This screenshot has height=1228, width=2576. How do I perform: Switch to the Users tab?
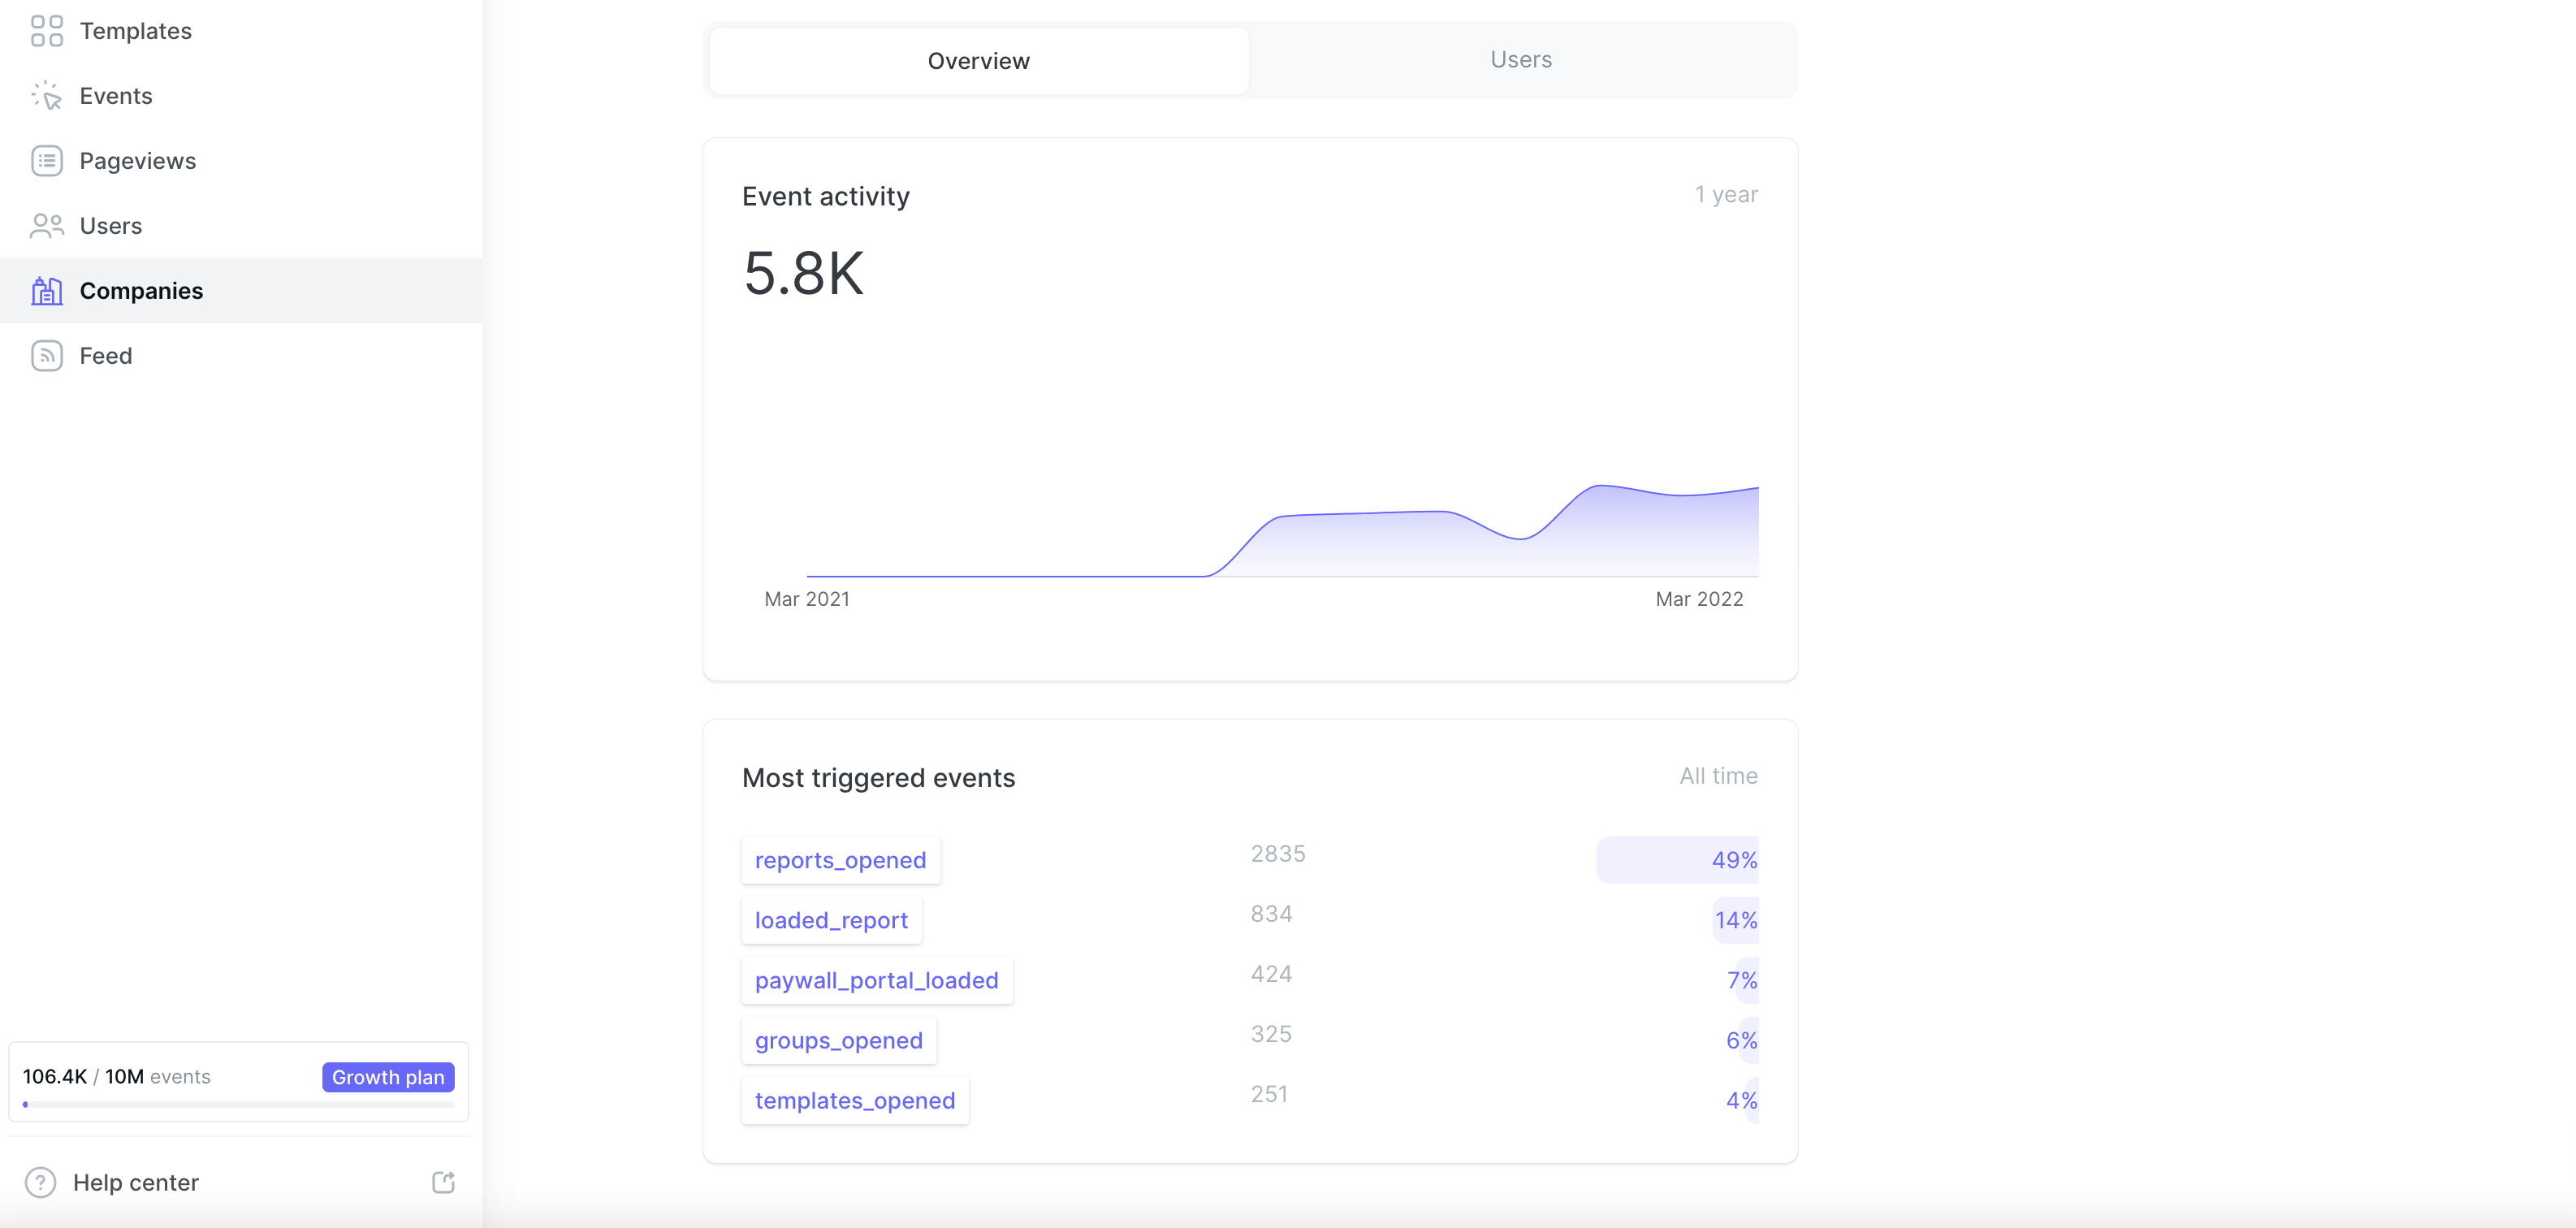coord(1521,58)
